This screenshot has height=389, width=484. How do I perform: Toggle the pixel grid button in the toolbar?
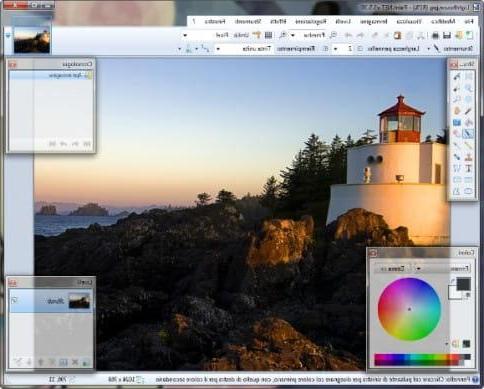pos(269,35)
